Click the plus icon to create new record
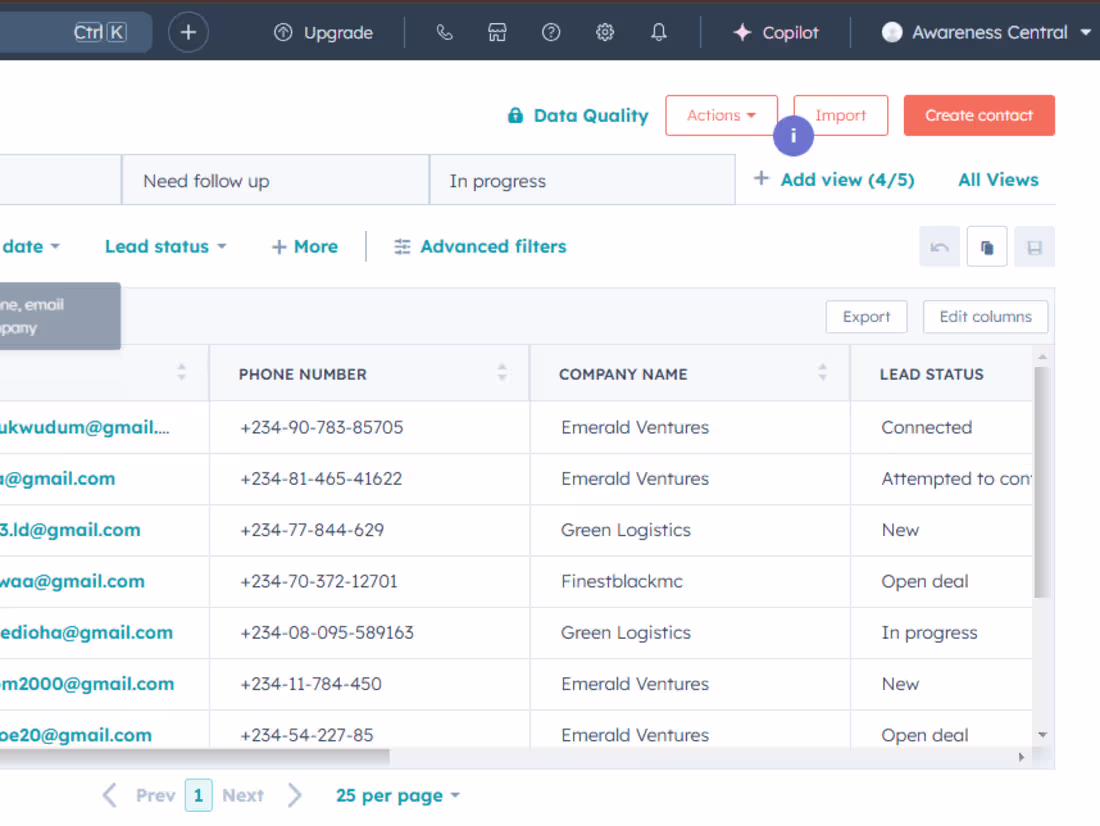The width and height of the screenshot is (1100, 826). click(188, 32)
